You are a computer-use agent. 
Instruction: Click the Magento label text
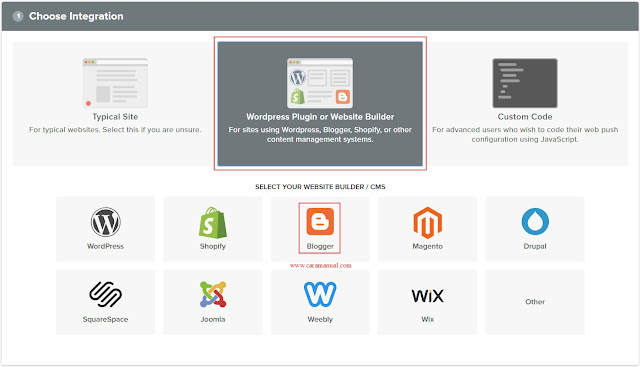(x=427, y=246)
